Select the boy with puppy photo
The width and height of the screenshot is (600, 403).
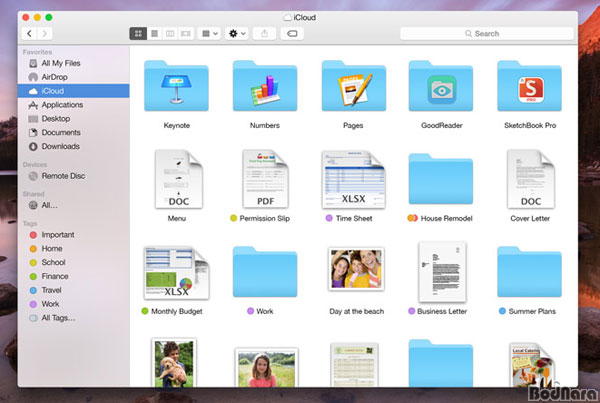coord(174,362)
